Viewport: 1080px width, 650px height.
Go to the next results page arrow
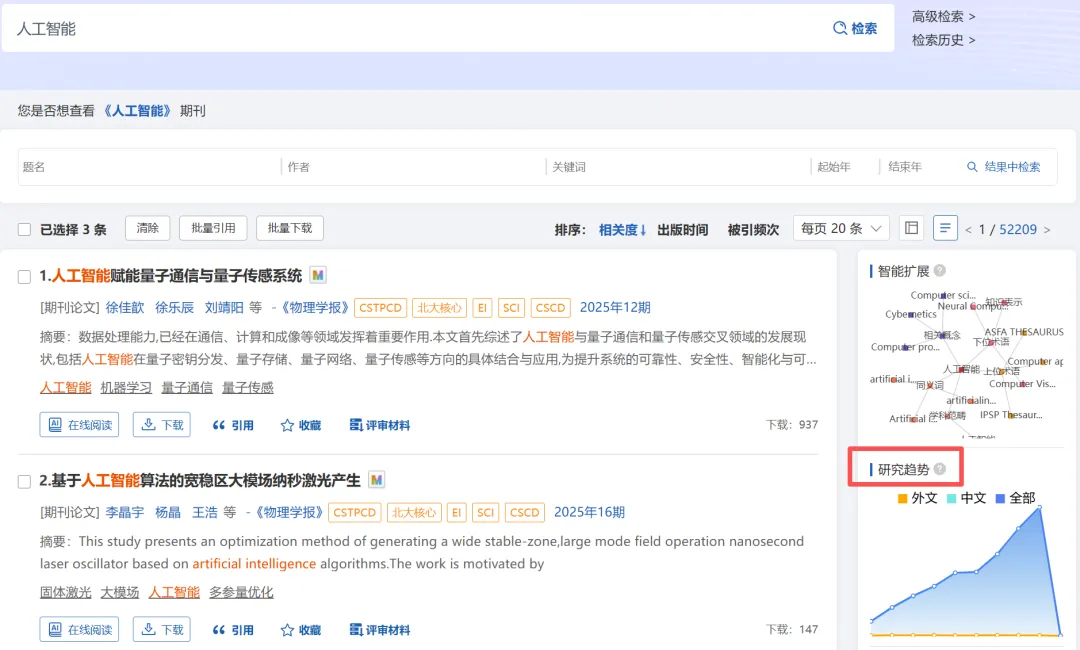point(1047,230)
